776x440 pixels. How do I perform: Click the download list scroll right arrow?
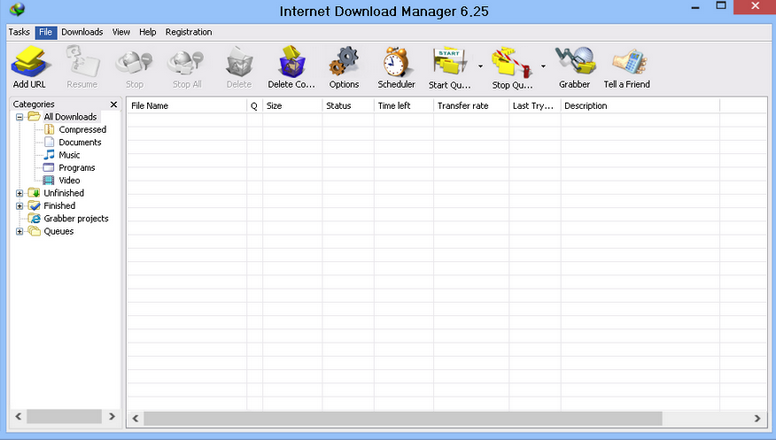click(757, 418)
